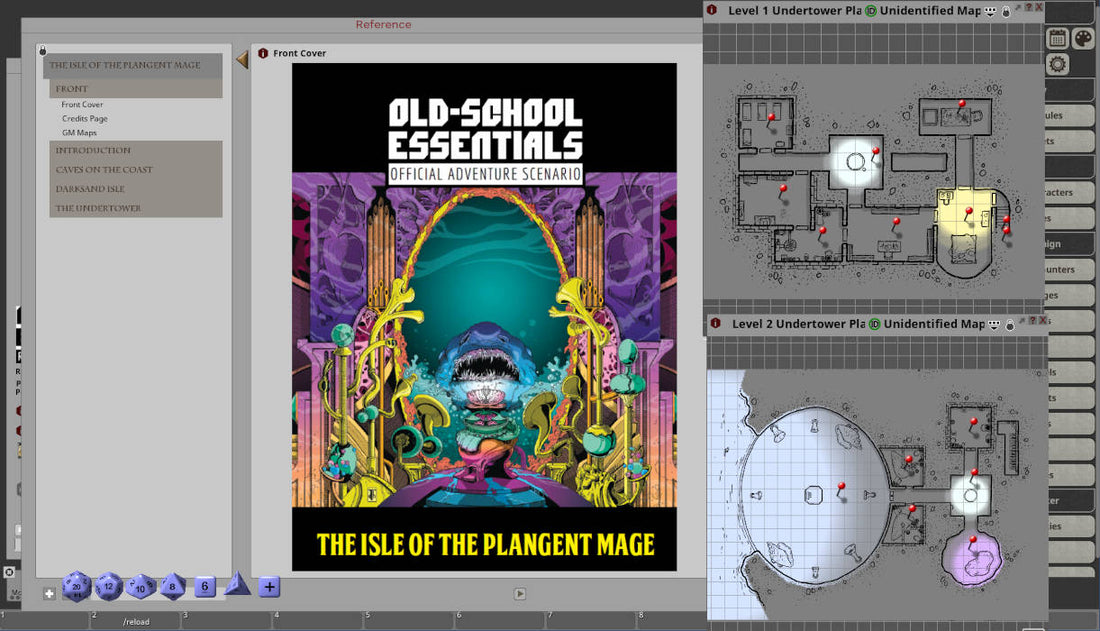Screen dimensions: 1100x631
Task: Open the color palette icon
Action: pyautogui.click(x=1083, y=38)
